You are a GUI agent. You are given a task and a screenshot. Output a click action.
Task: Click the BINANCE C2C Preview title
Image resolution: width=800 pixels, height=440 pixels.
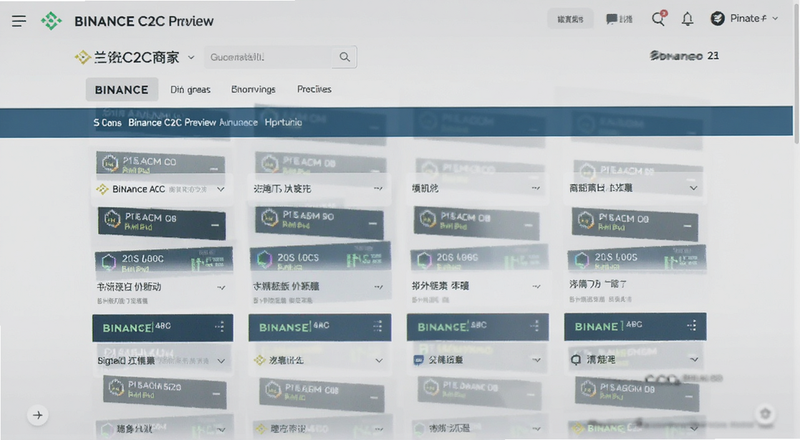(144, 21)
